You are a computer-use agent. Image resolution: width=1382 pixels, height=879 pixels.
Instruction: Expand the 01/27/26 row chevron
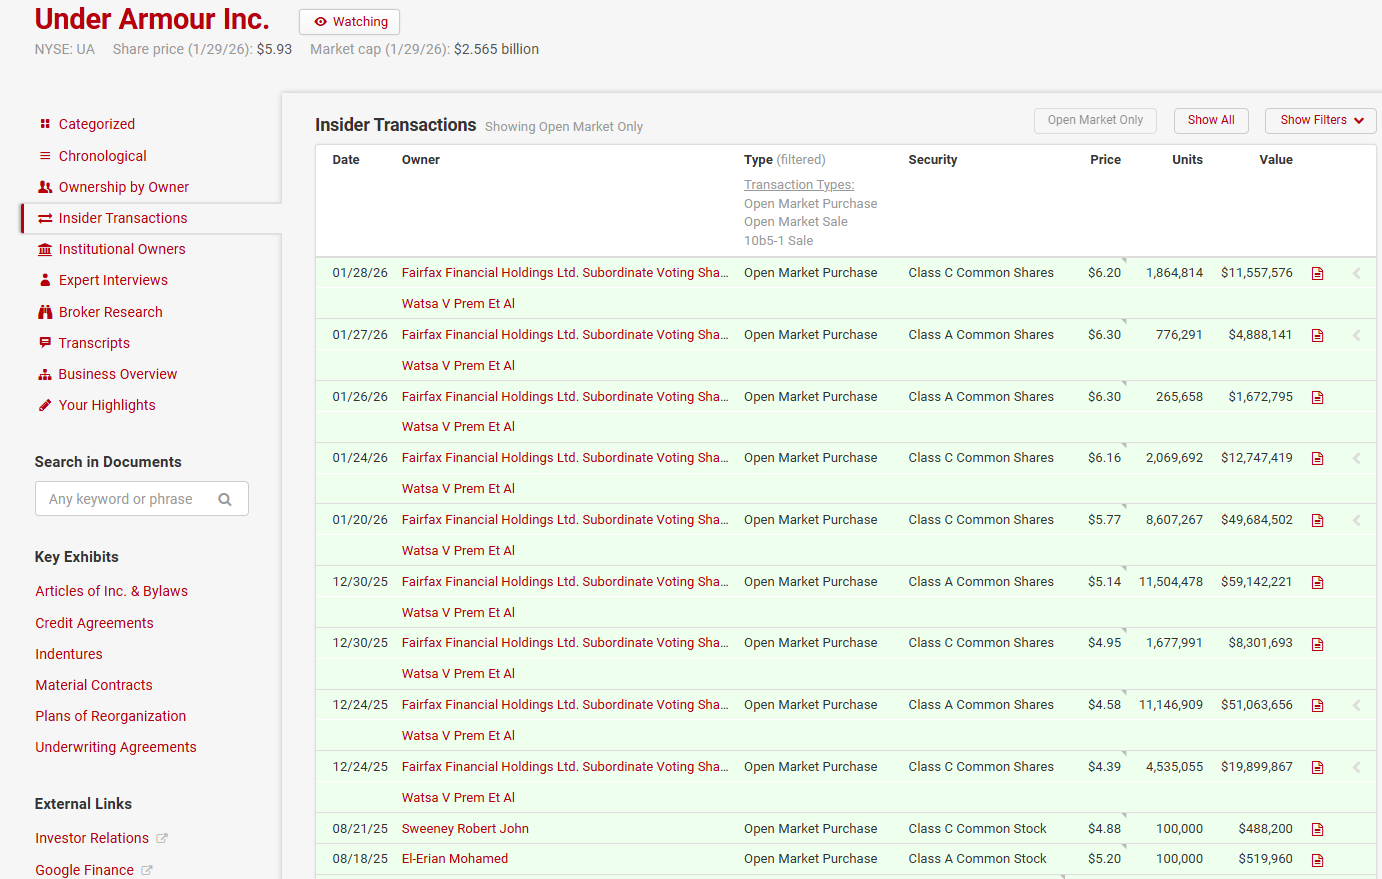[1357, 335]
